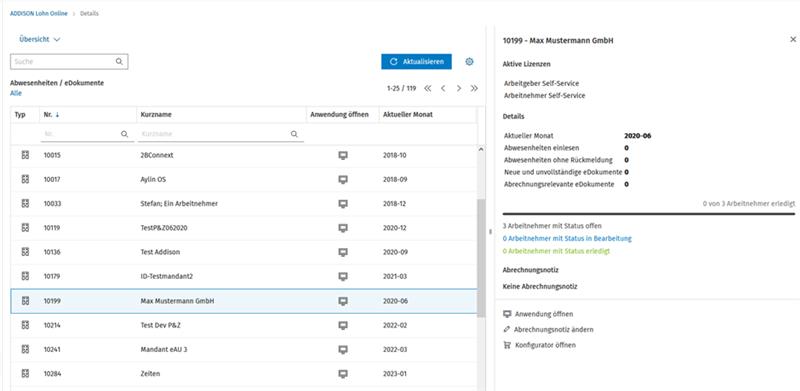Click '0 Arbeitnehmer mit Status erledigt'
The height and width of the screenshot is (391, 800).
pos(556,251)
